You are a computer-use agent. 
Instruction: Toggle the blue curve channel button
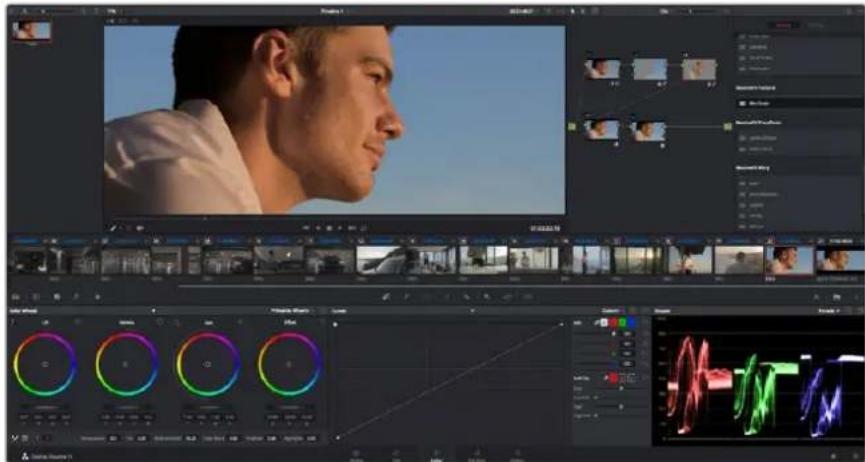[631, 322]
